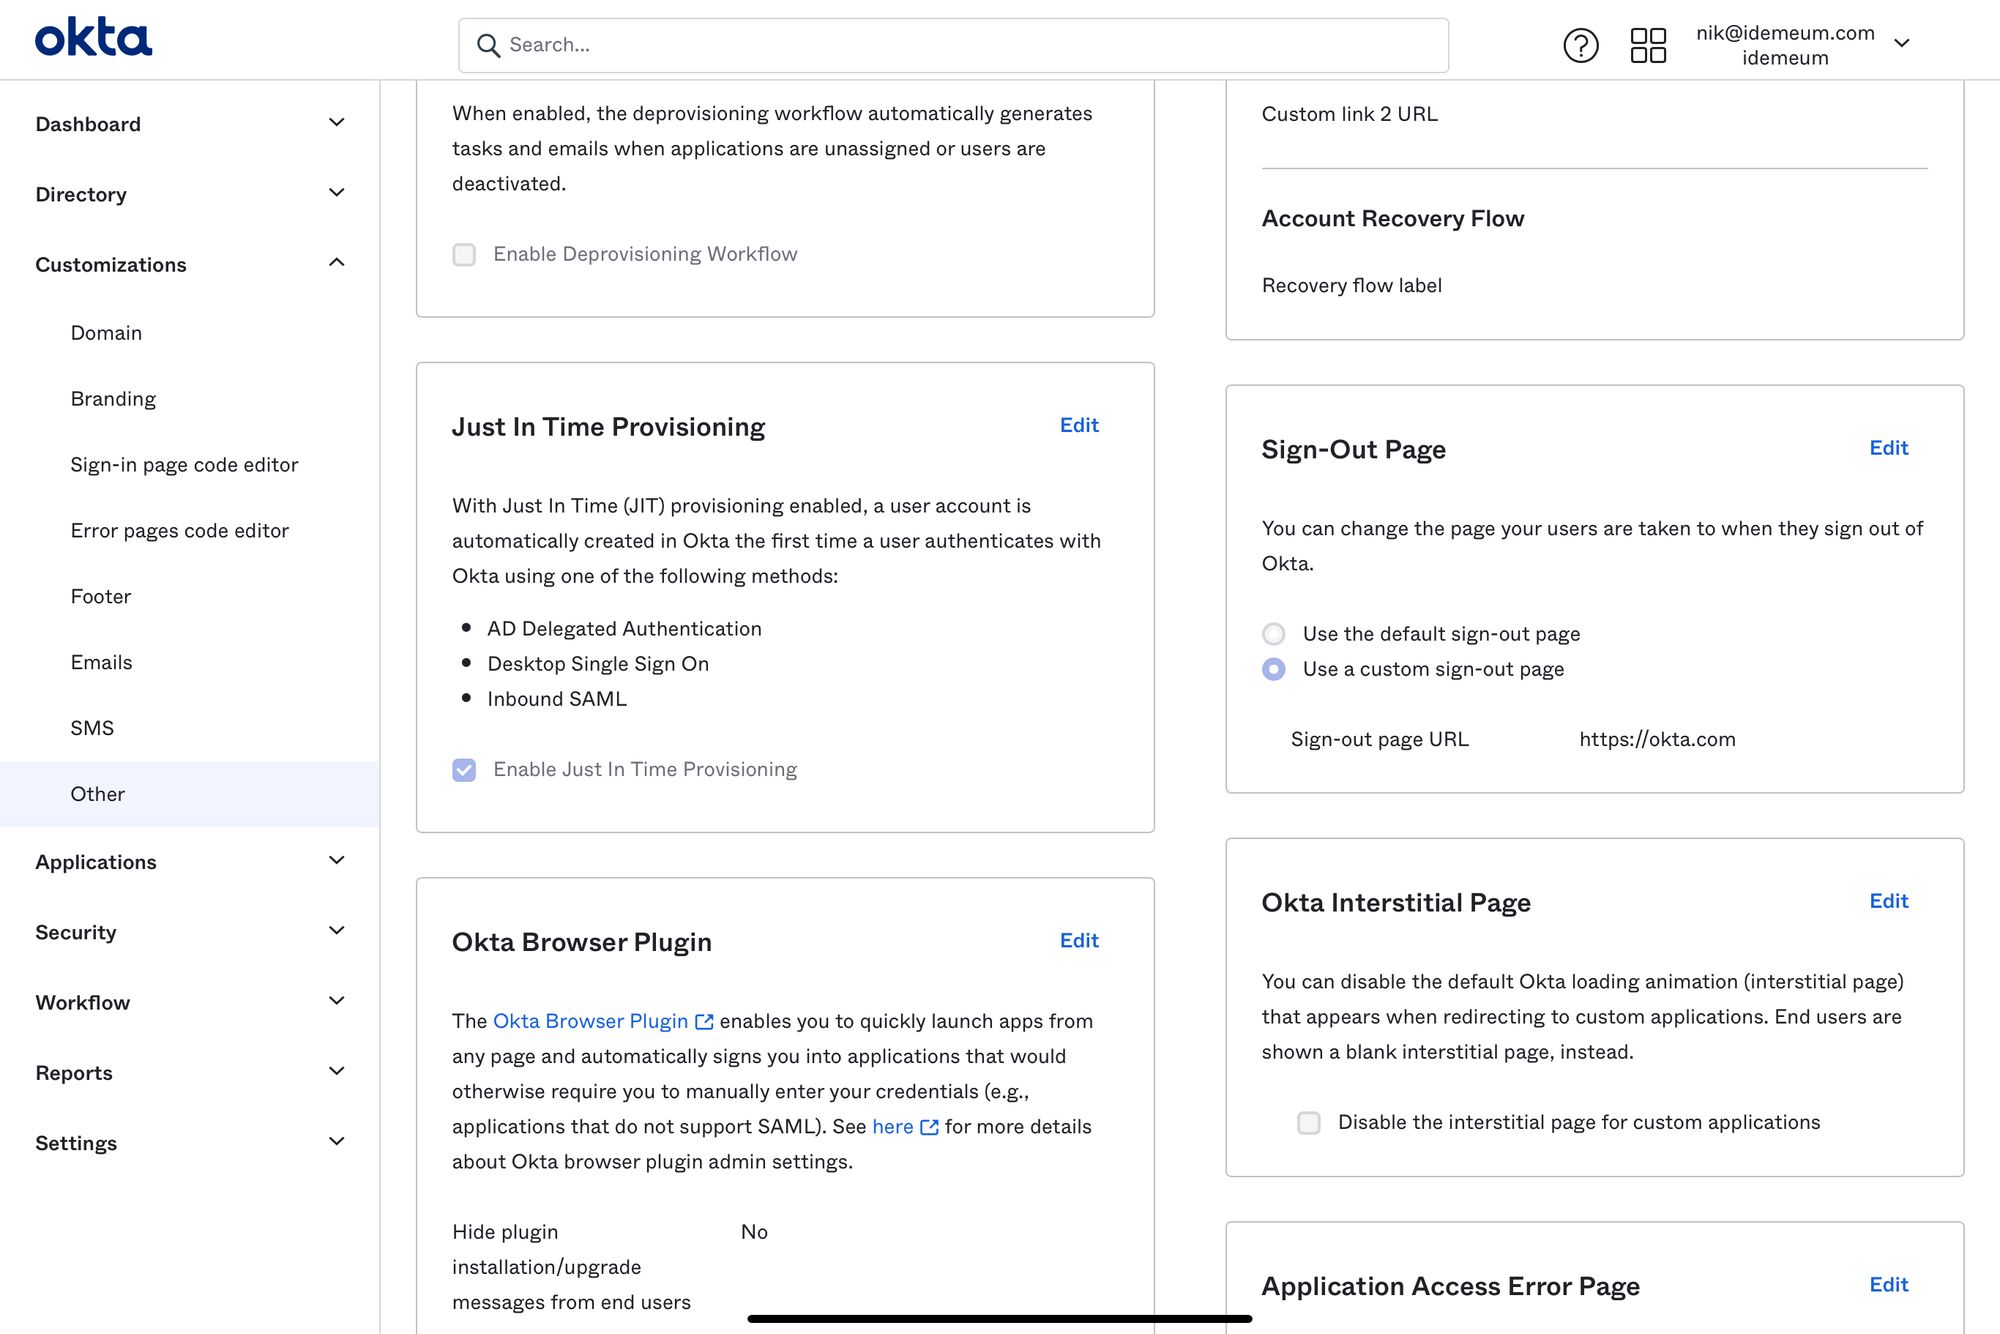Open Footer customization page
The height and width of the screenshot is (1334, 2000).
pos(101,597)
